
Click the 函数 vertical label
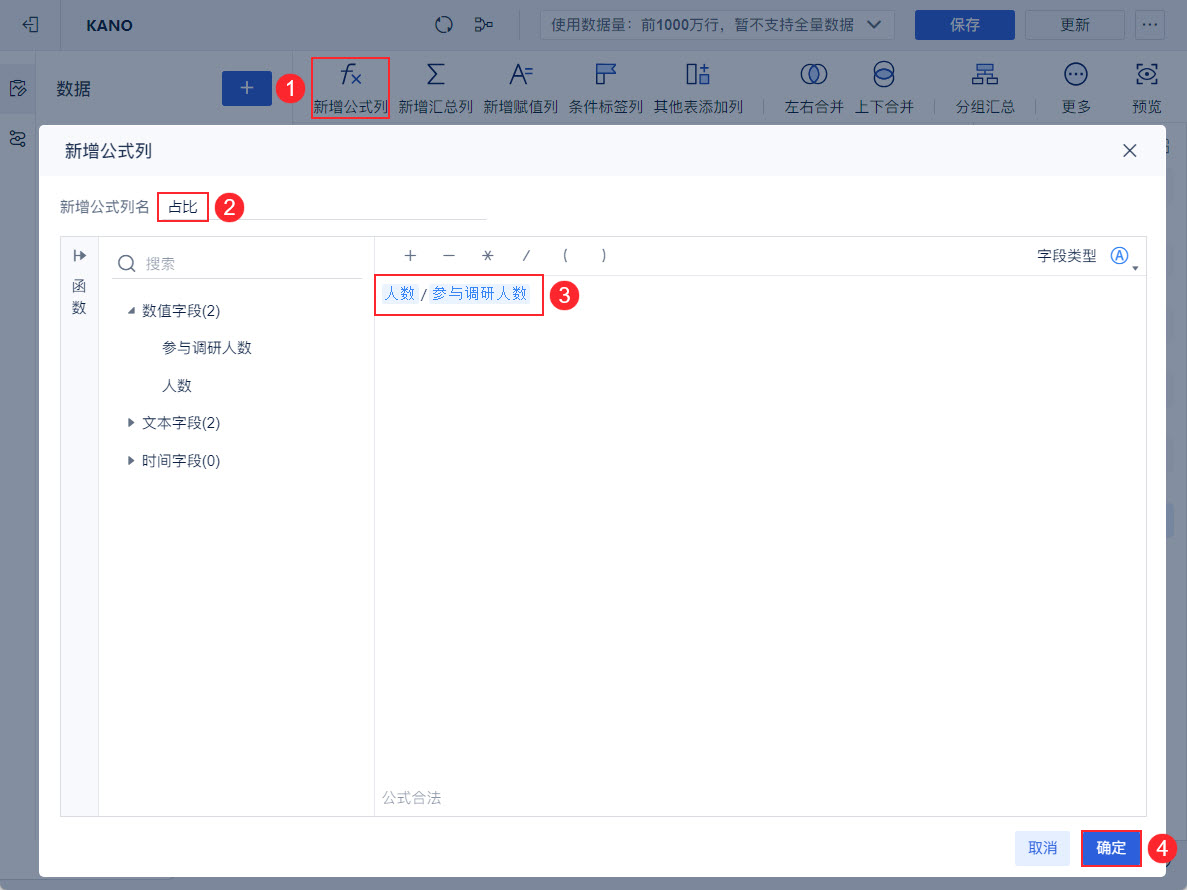(x=79, y=297)
